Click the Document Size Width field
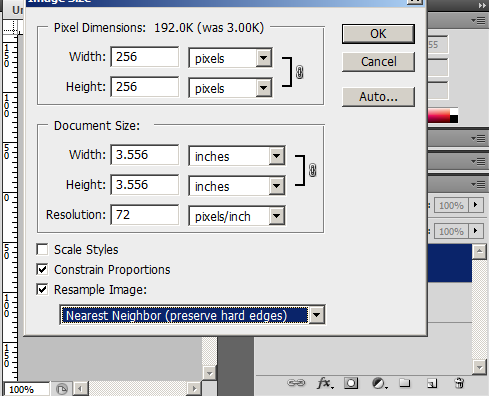489x396 pixels. pyautogui.click(x=145, y=155)
